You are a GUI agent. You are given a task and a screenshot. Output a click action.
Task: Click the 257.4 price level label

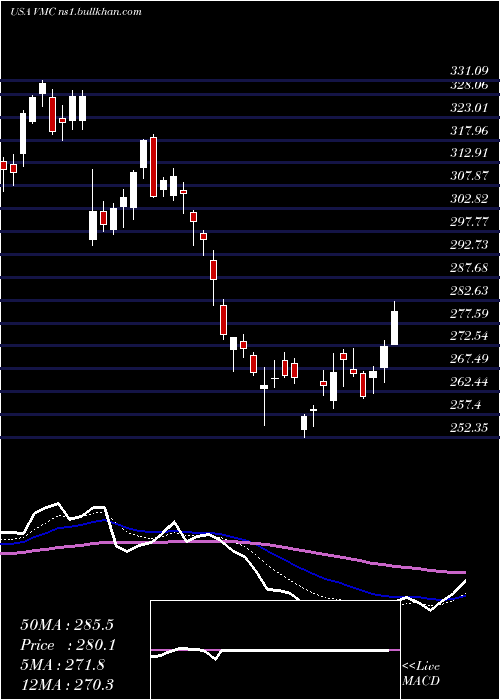pyautogui.click(x=465, y=406)
